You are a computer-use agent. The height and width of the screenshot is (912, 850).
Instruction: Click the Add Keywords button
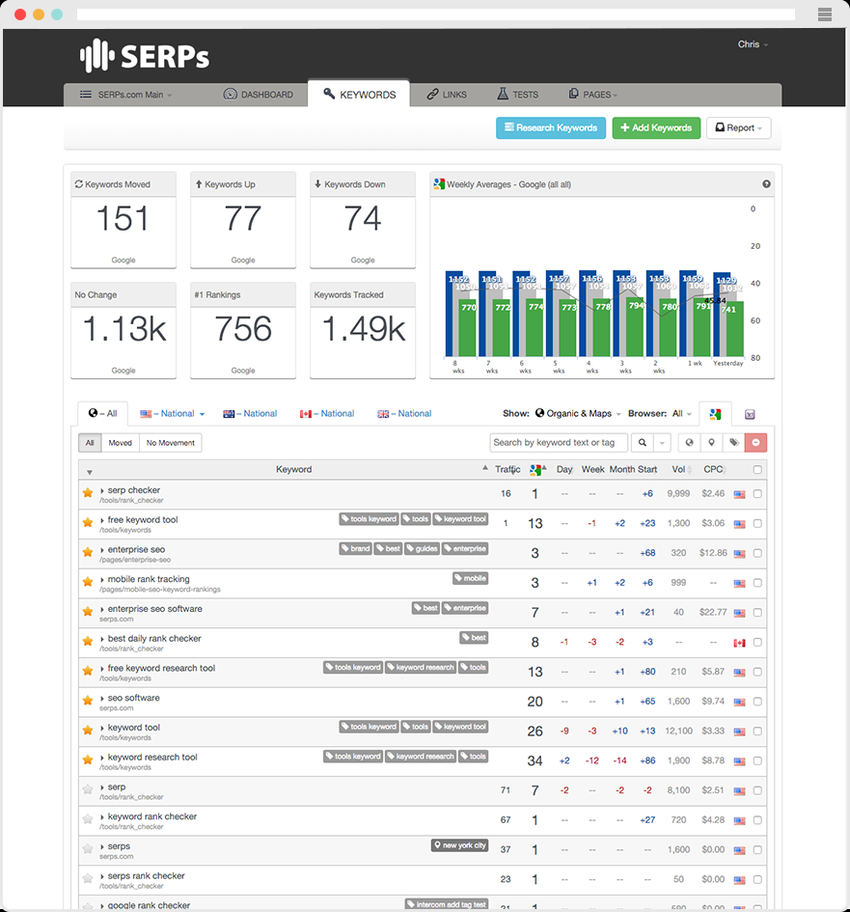point(656,128)
